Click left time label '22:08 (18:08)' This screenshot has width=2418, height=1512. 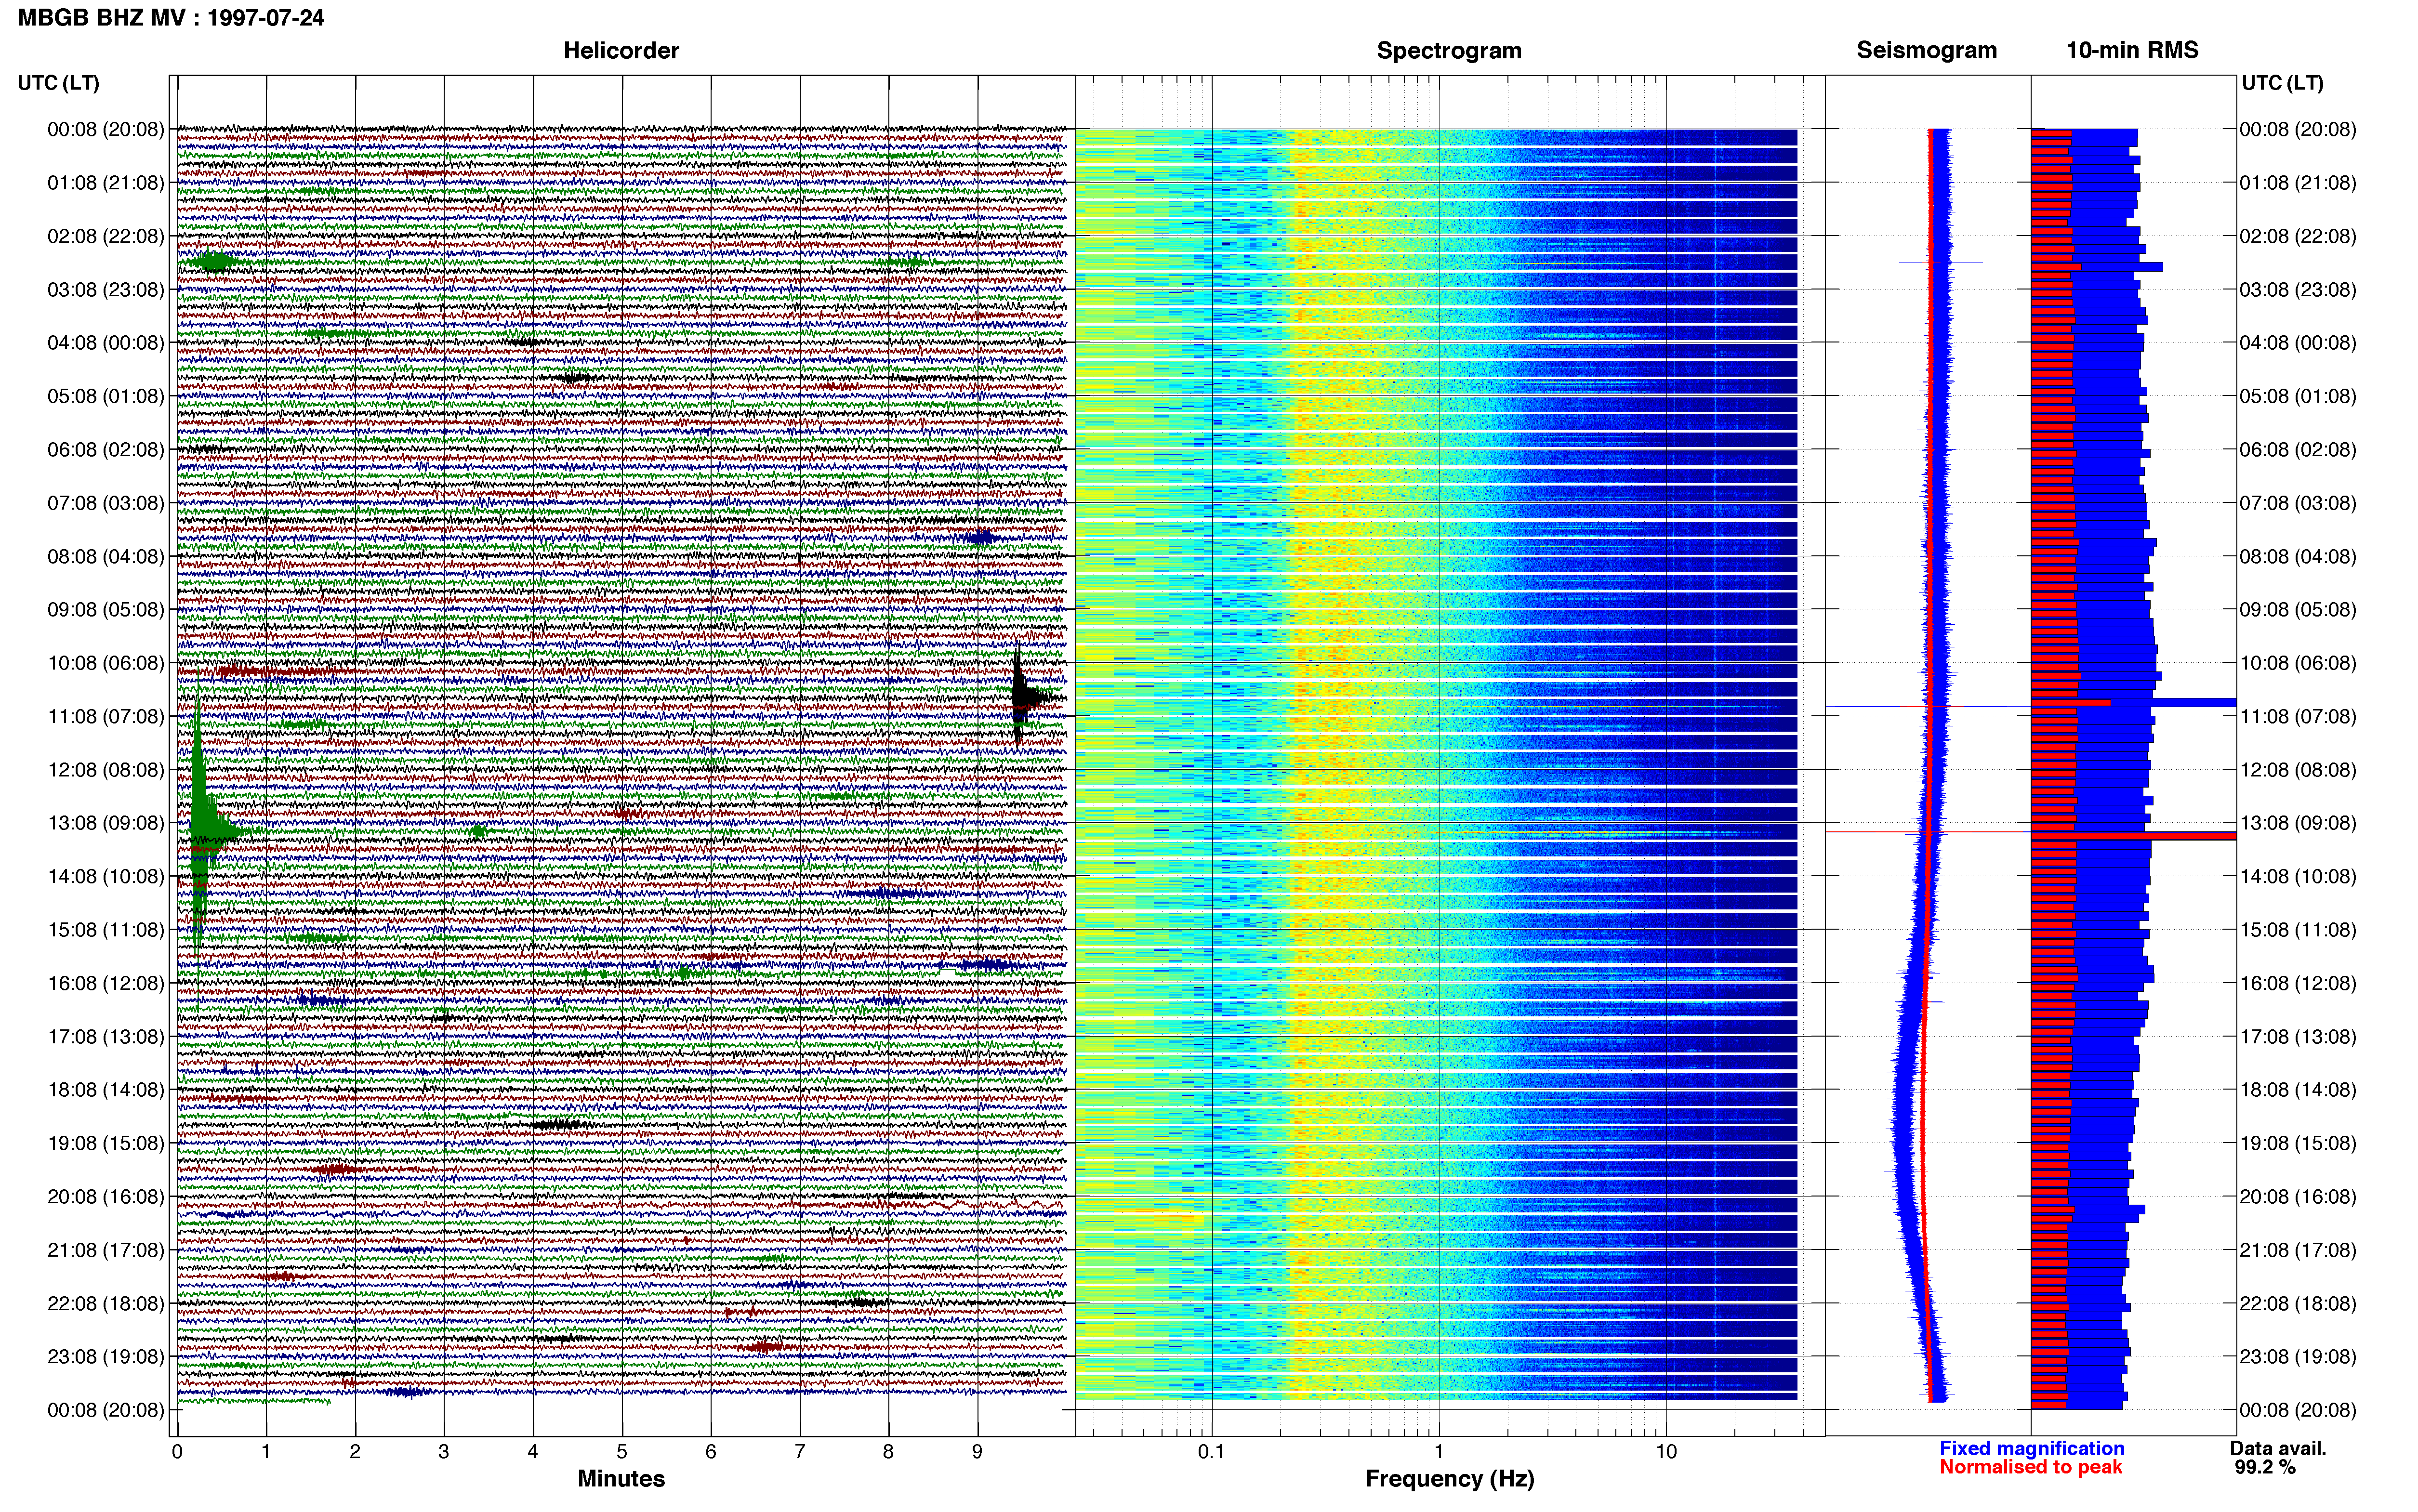(105, 1303)
